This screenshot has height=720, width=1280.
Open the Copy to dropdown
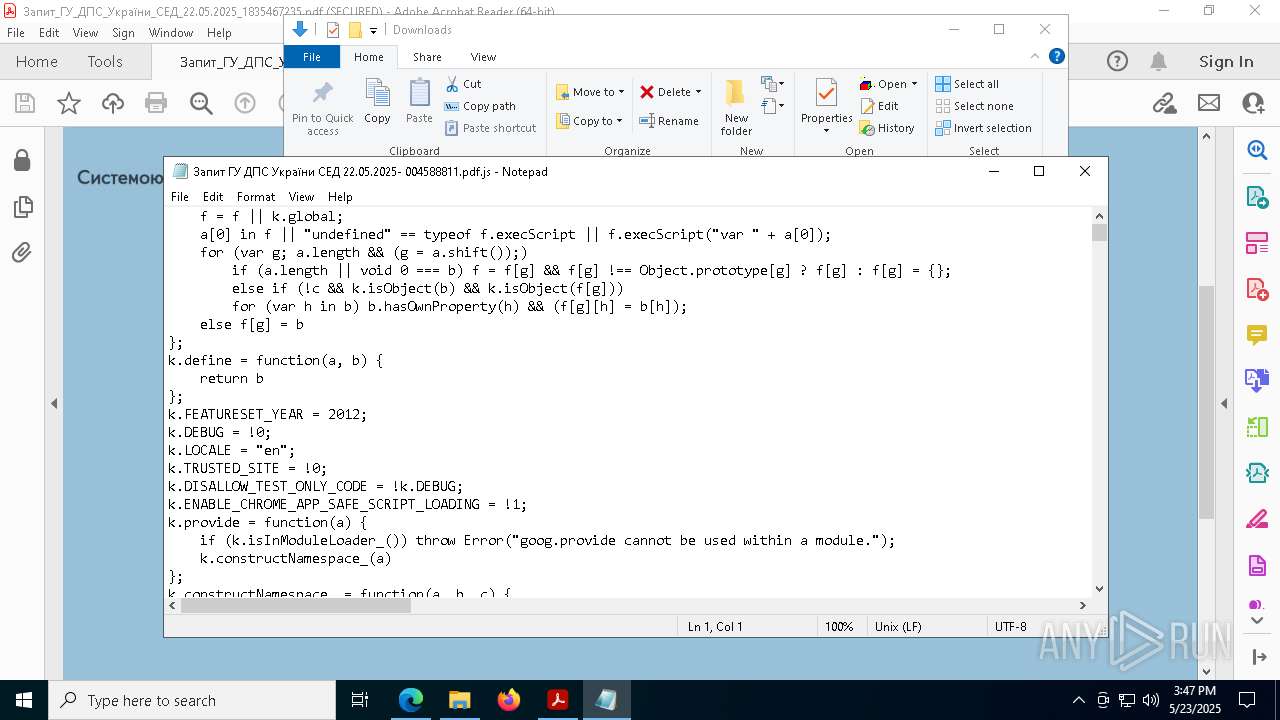pyautogui.click(x=589, y=121)
